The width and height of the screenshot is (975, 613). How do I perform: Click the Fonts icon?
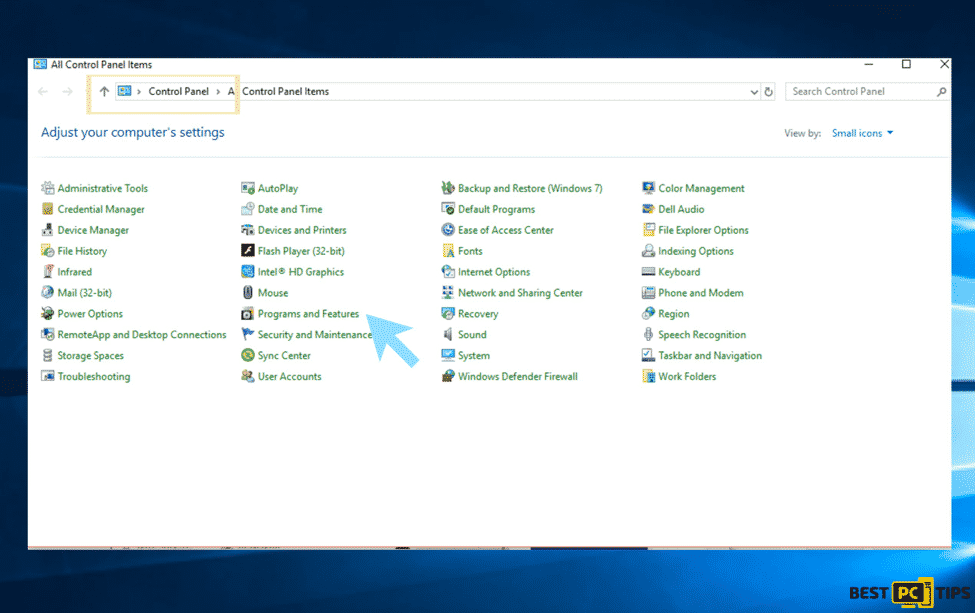pos(448,251)
